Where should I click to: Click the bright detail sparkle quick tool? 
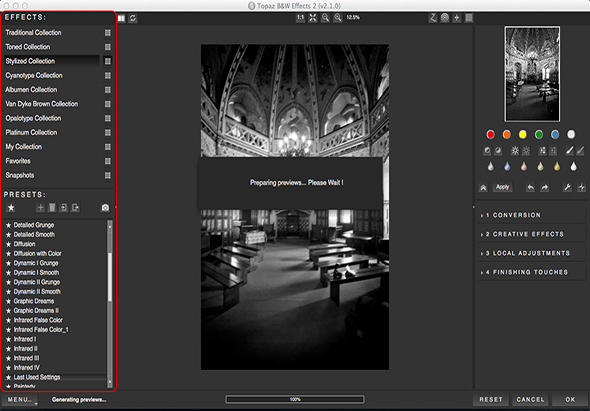click(542, 151)
